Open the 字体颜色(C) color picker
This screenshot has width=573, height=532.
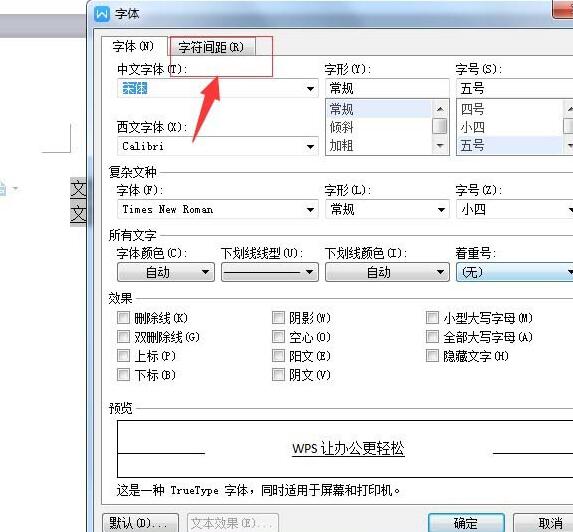166,272
